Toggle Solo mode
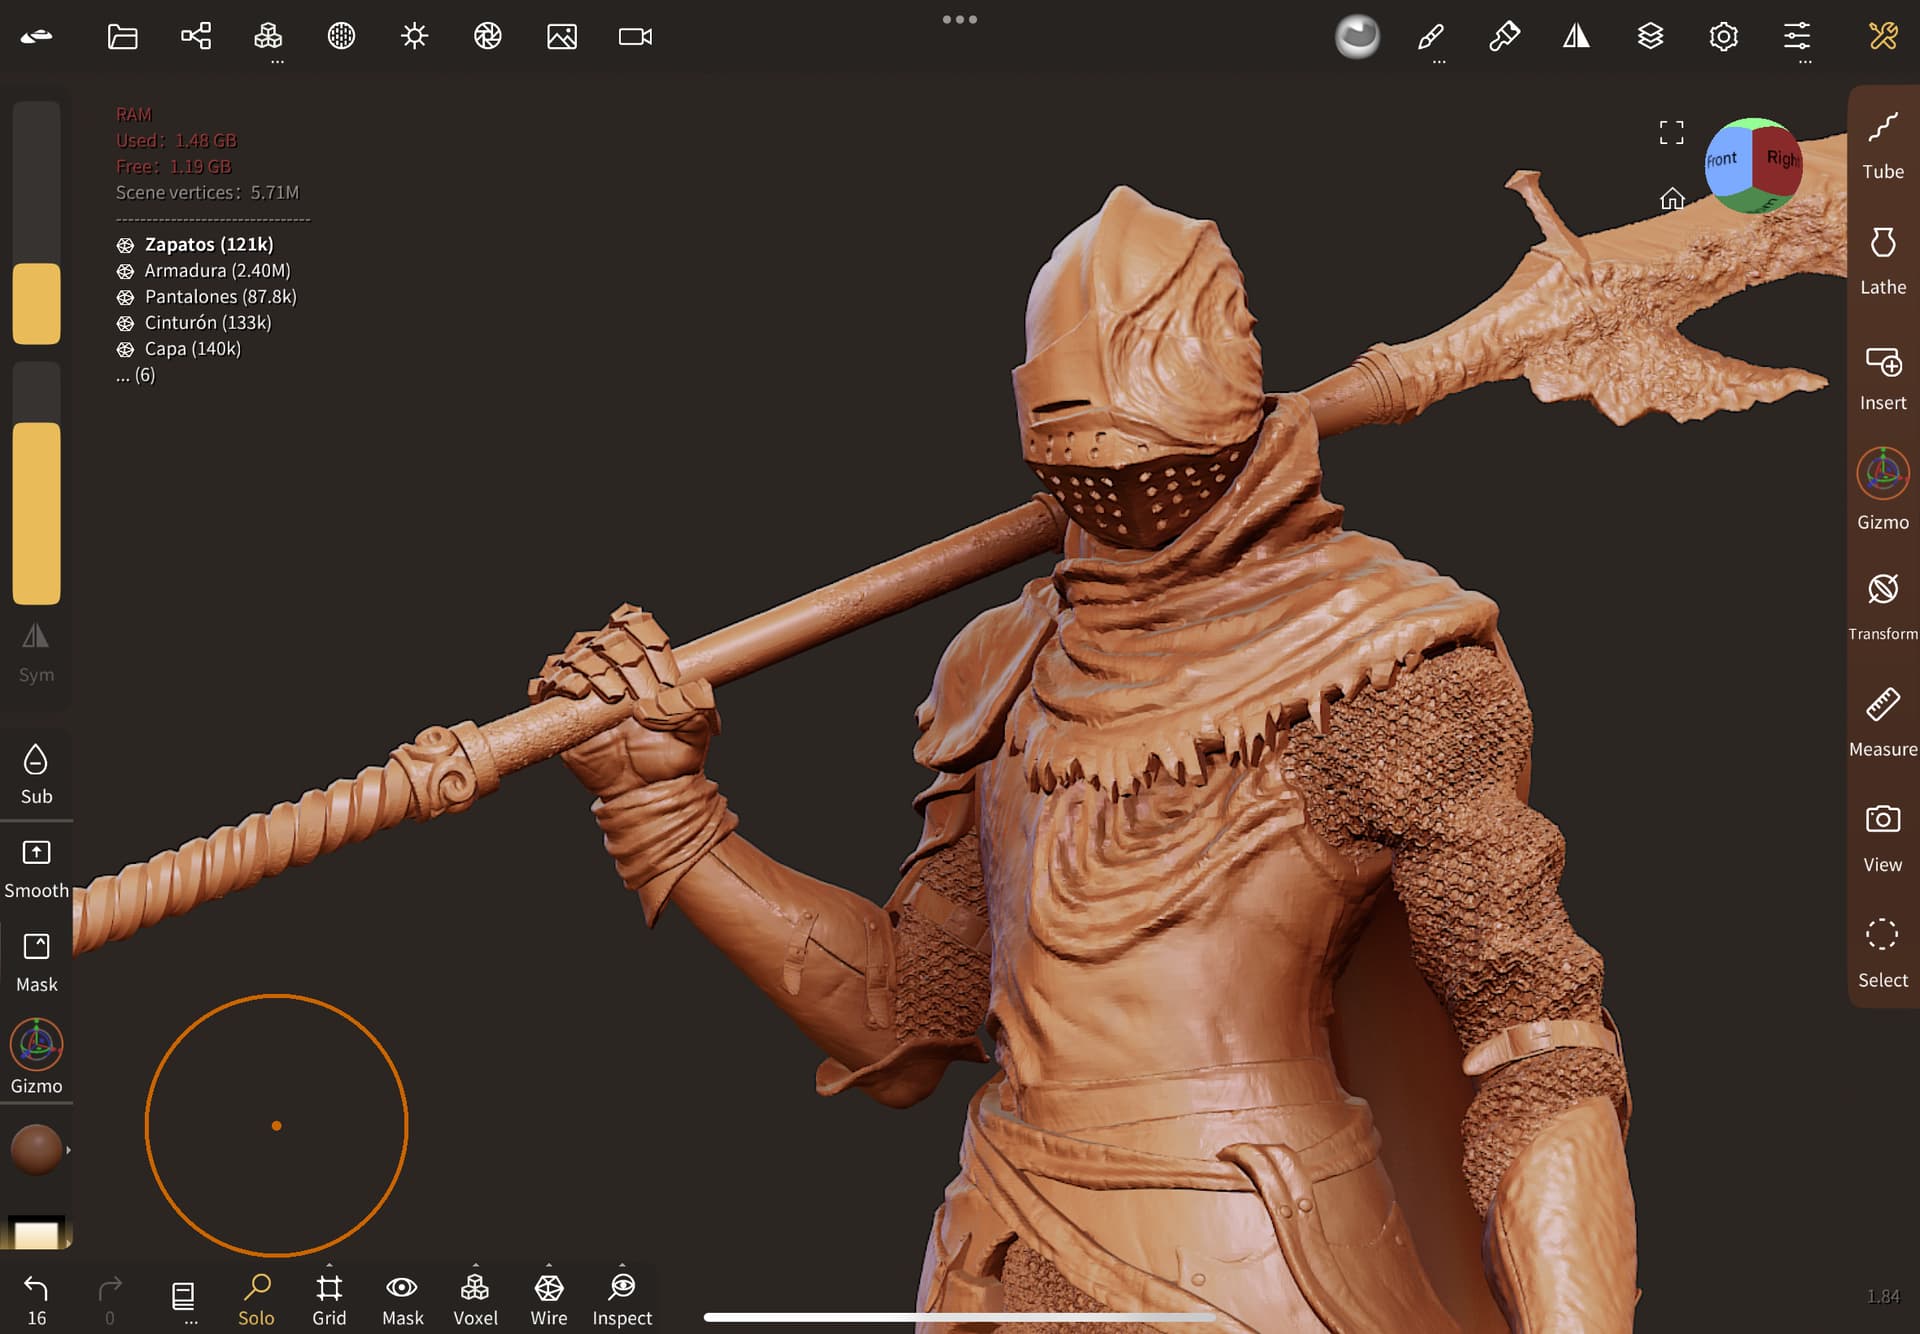1920x1334 pixels. pyautogui.click(x=256, y=1299)
